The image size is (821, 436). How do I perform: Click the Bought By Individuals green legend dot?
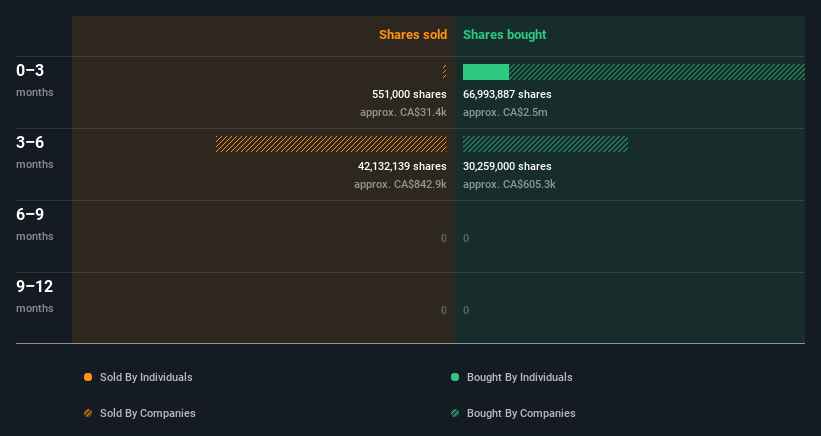[x=455, y=377]
